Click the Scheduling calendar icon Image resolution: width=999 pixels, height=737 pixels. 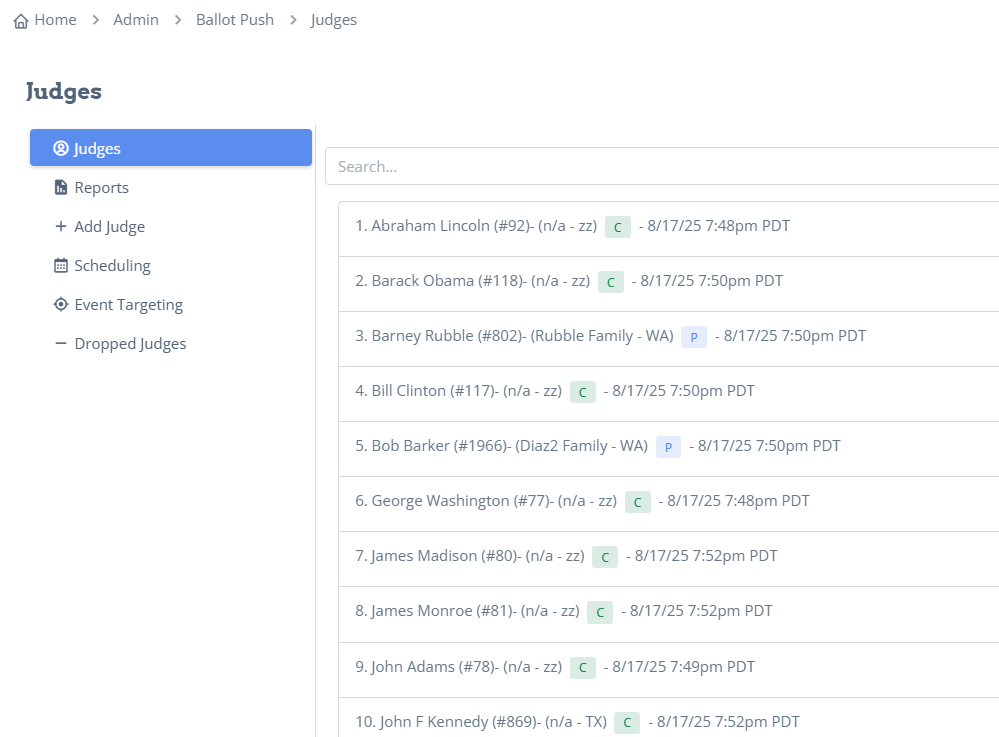pyautogui.click(x=61, y=266)
